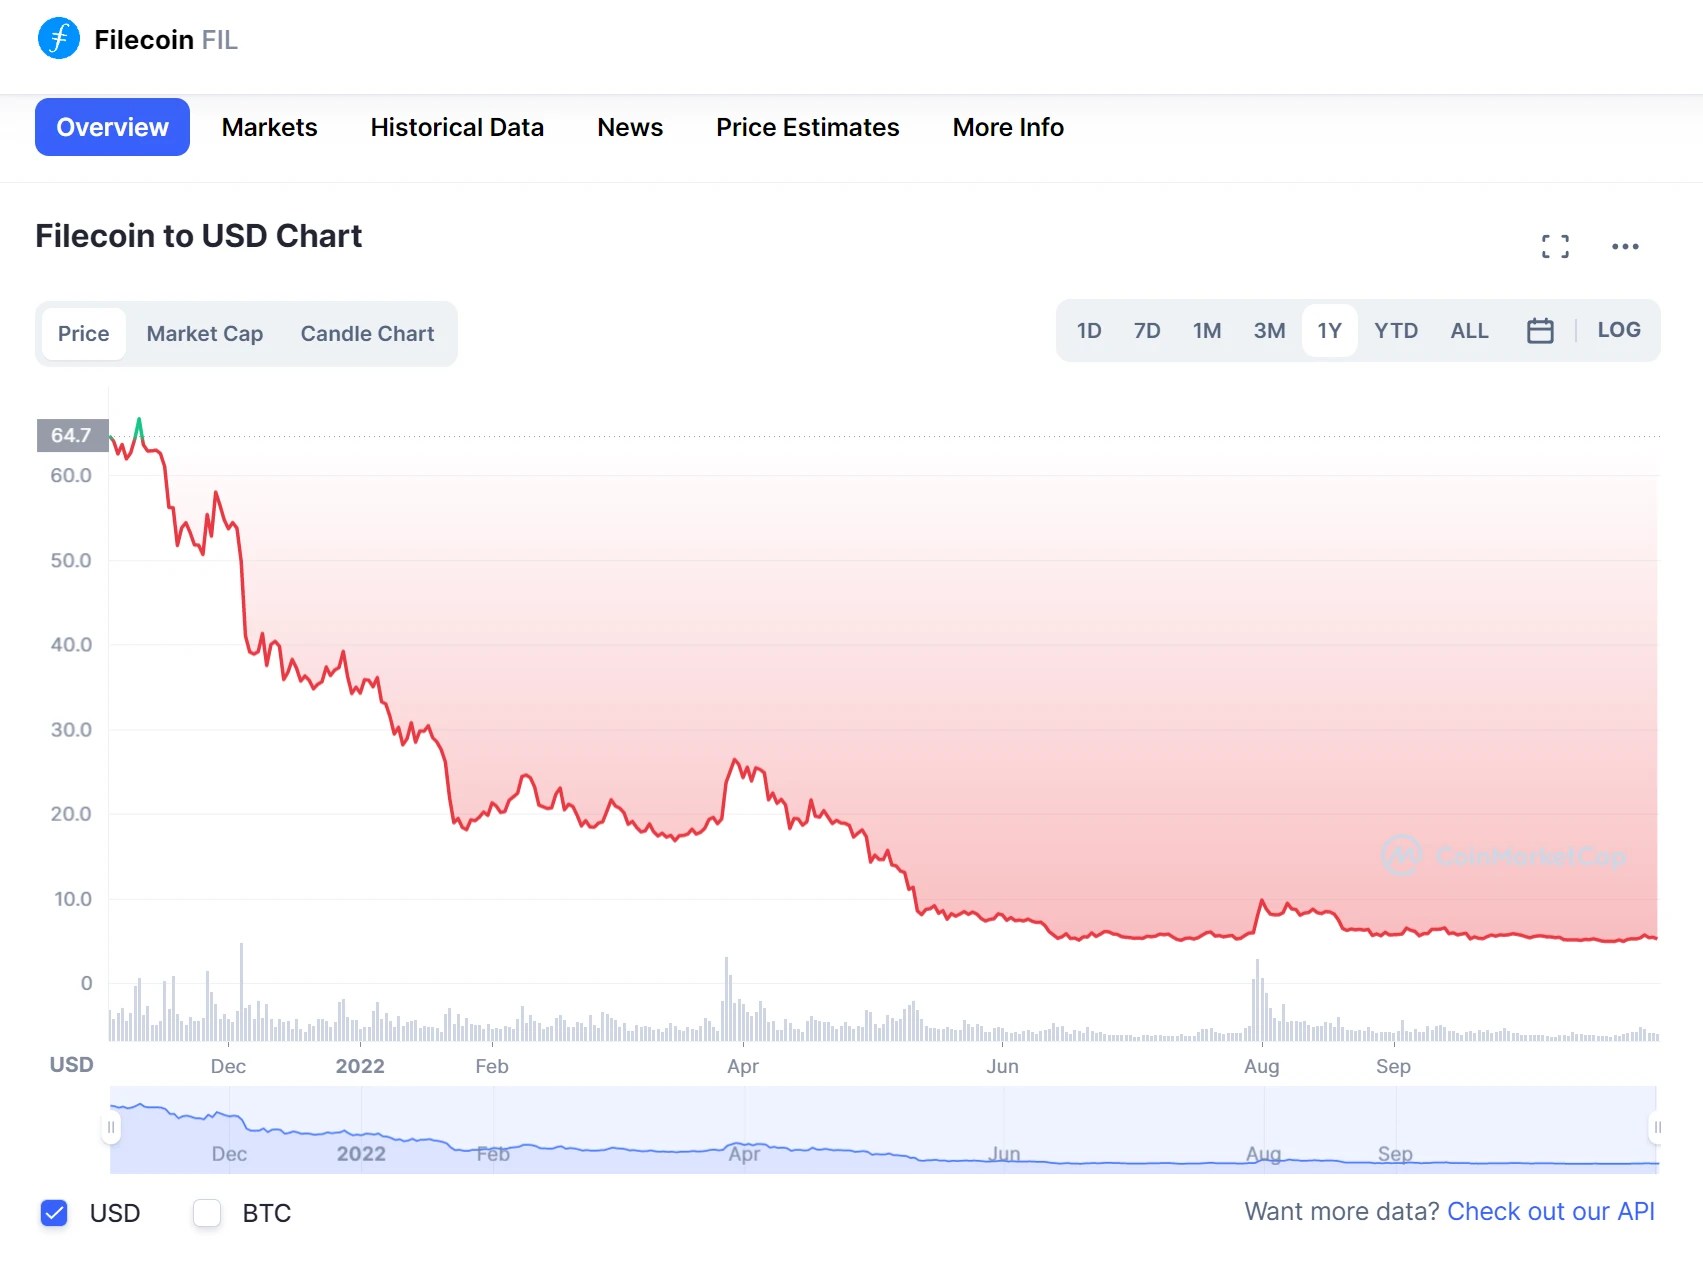Open the Markets tab
Image resolution: width=1703 pixels, height=1267 pixels.
(x=269, y=127)
